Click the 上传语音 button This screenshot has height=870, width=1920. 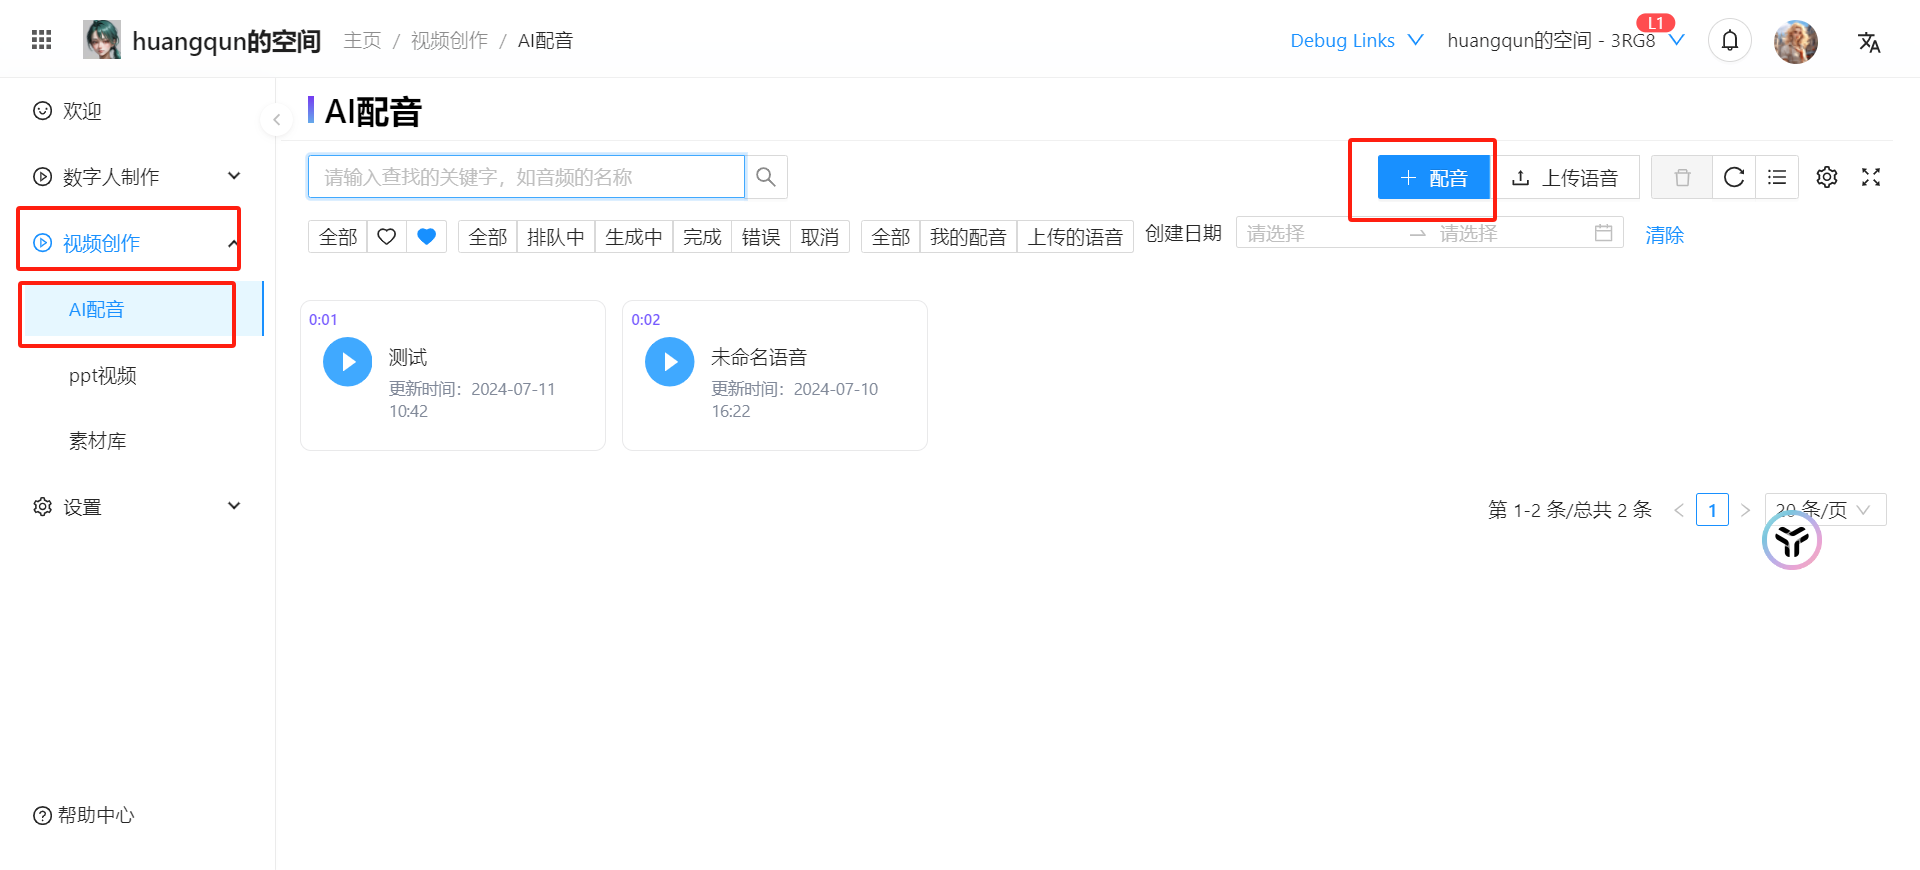coord(1566,177)
